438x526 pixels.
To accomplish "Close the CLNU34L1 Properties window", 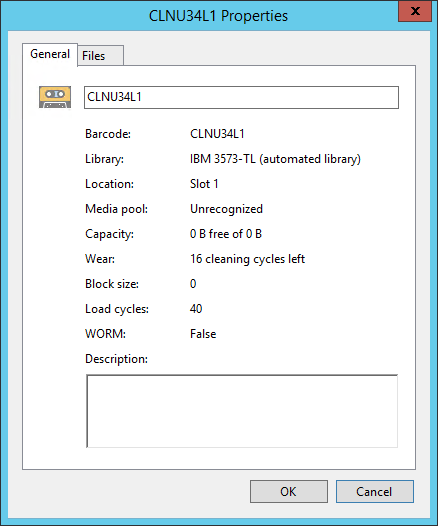I will 415,11.
